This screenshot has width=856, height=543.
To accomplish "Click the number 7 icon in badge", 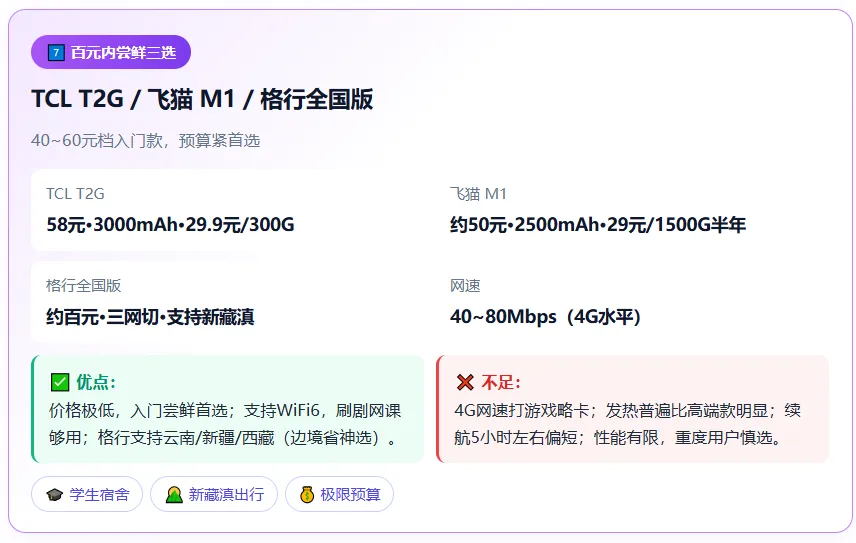I will pyautogui.click(x=56, y=52).
